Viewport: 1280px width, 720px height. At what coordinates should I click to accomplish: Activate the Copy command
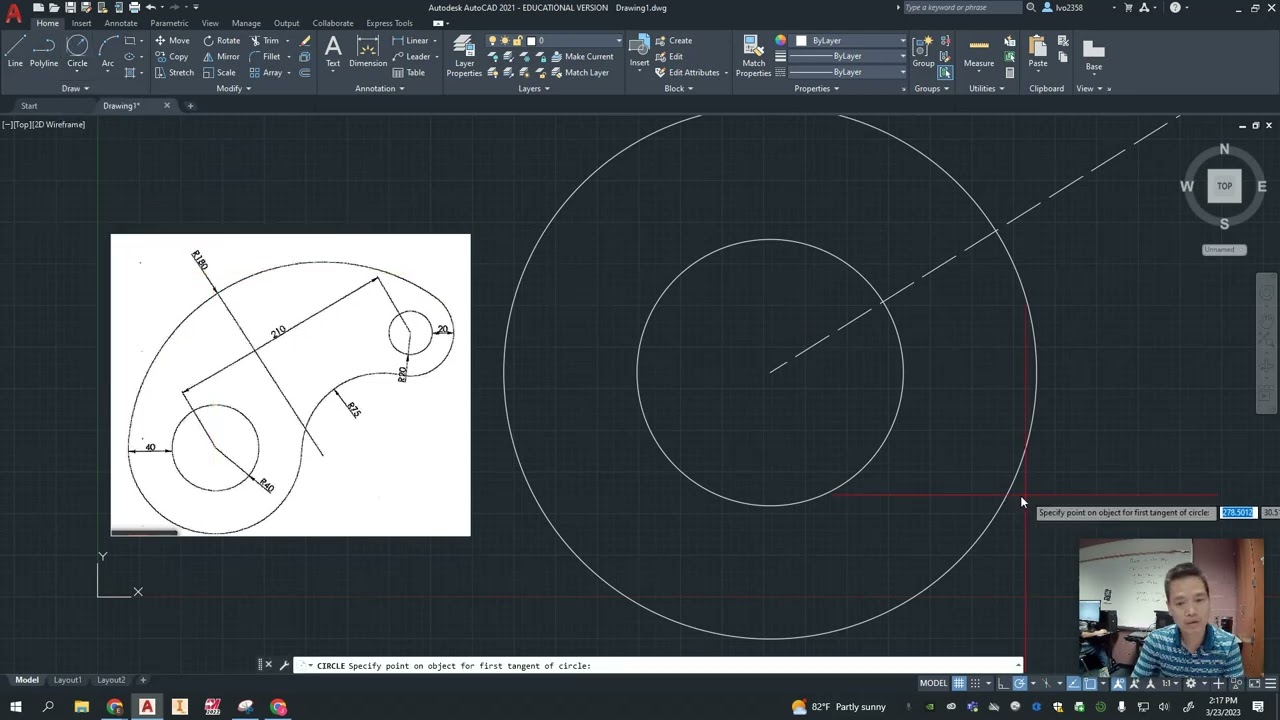tap(172, 57)
